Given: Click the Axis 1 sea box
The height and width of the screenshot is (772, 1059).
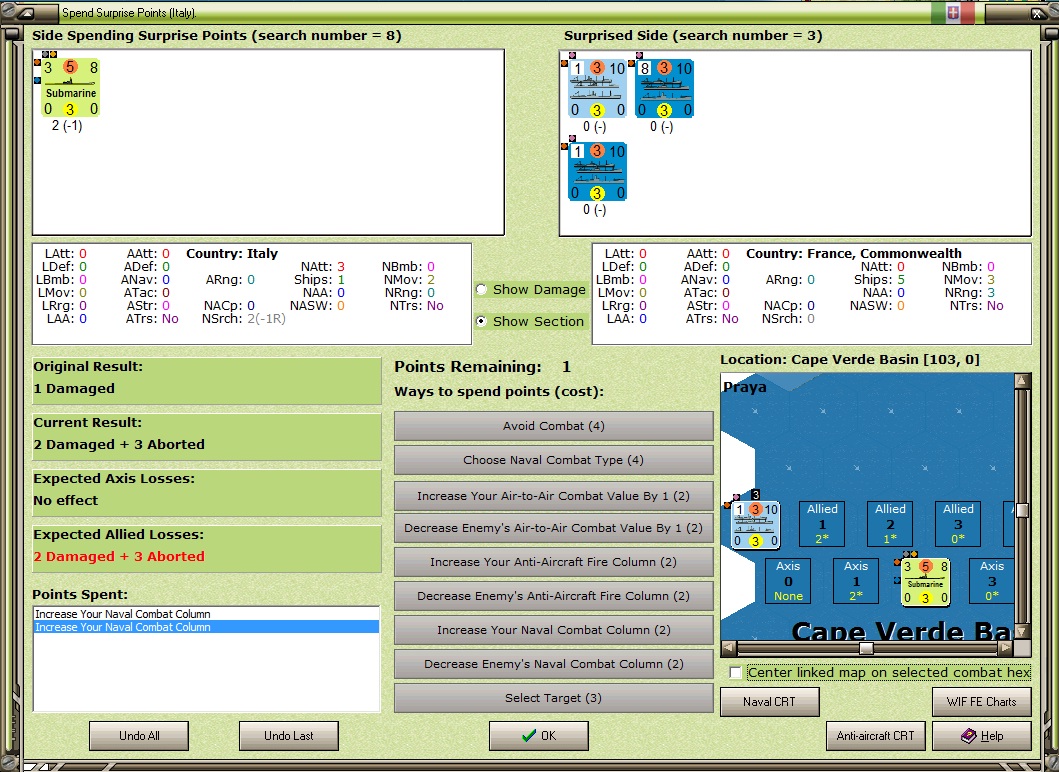Looking at the screenshot, I should (x=856, y=581).
